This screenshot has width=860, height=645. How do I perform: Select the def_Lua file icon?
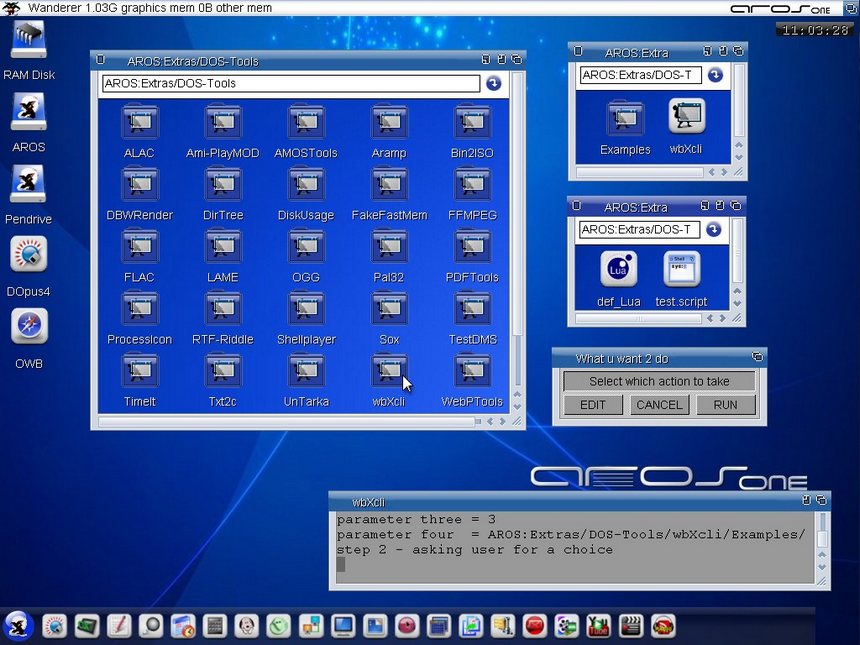[618, 270]
